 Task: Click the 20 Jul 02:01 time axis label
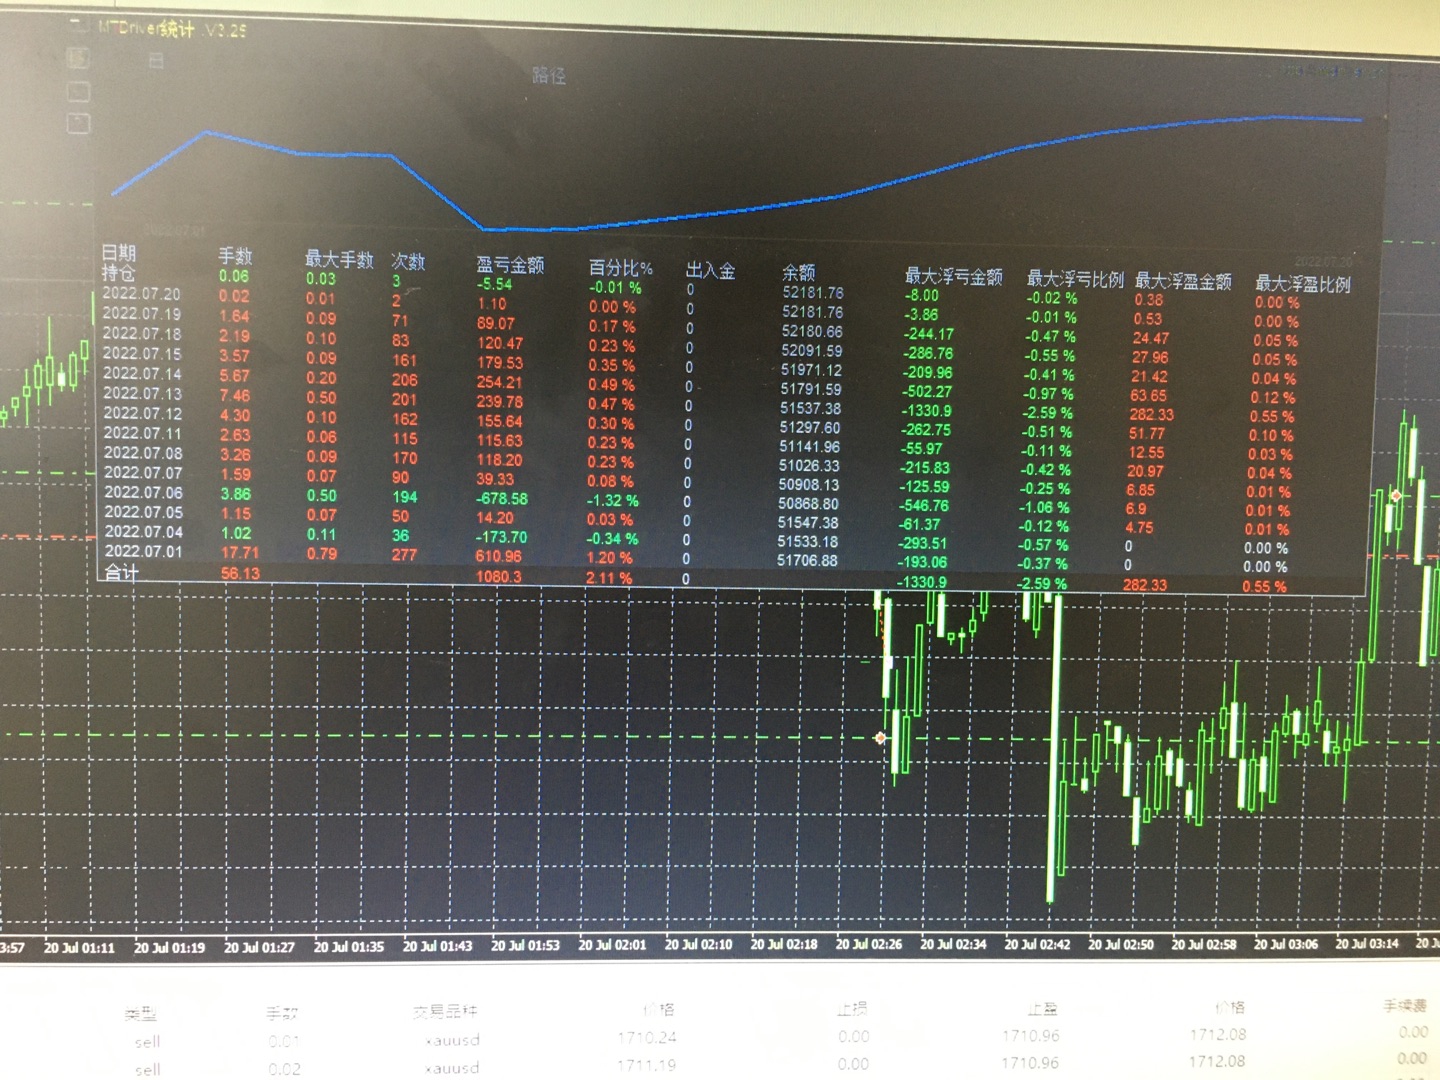pos(613,945)
